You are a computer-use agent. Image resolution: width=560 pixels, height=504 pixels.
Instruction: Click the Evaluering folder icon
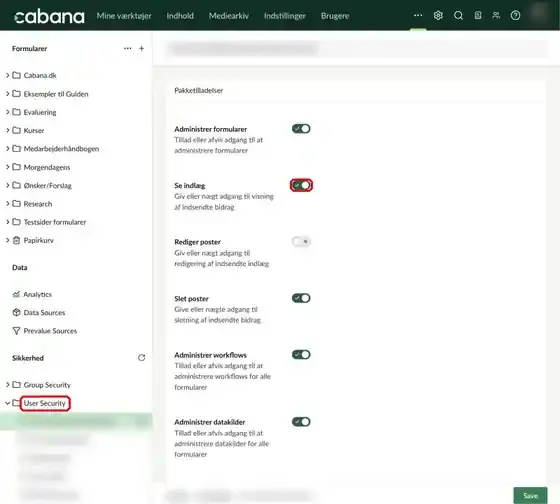[16, 112]
